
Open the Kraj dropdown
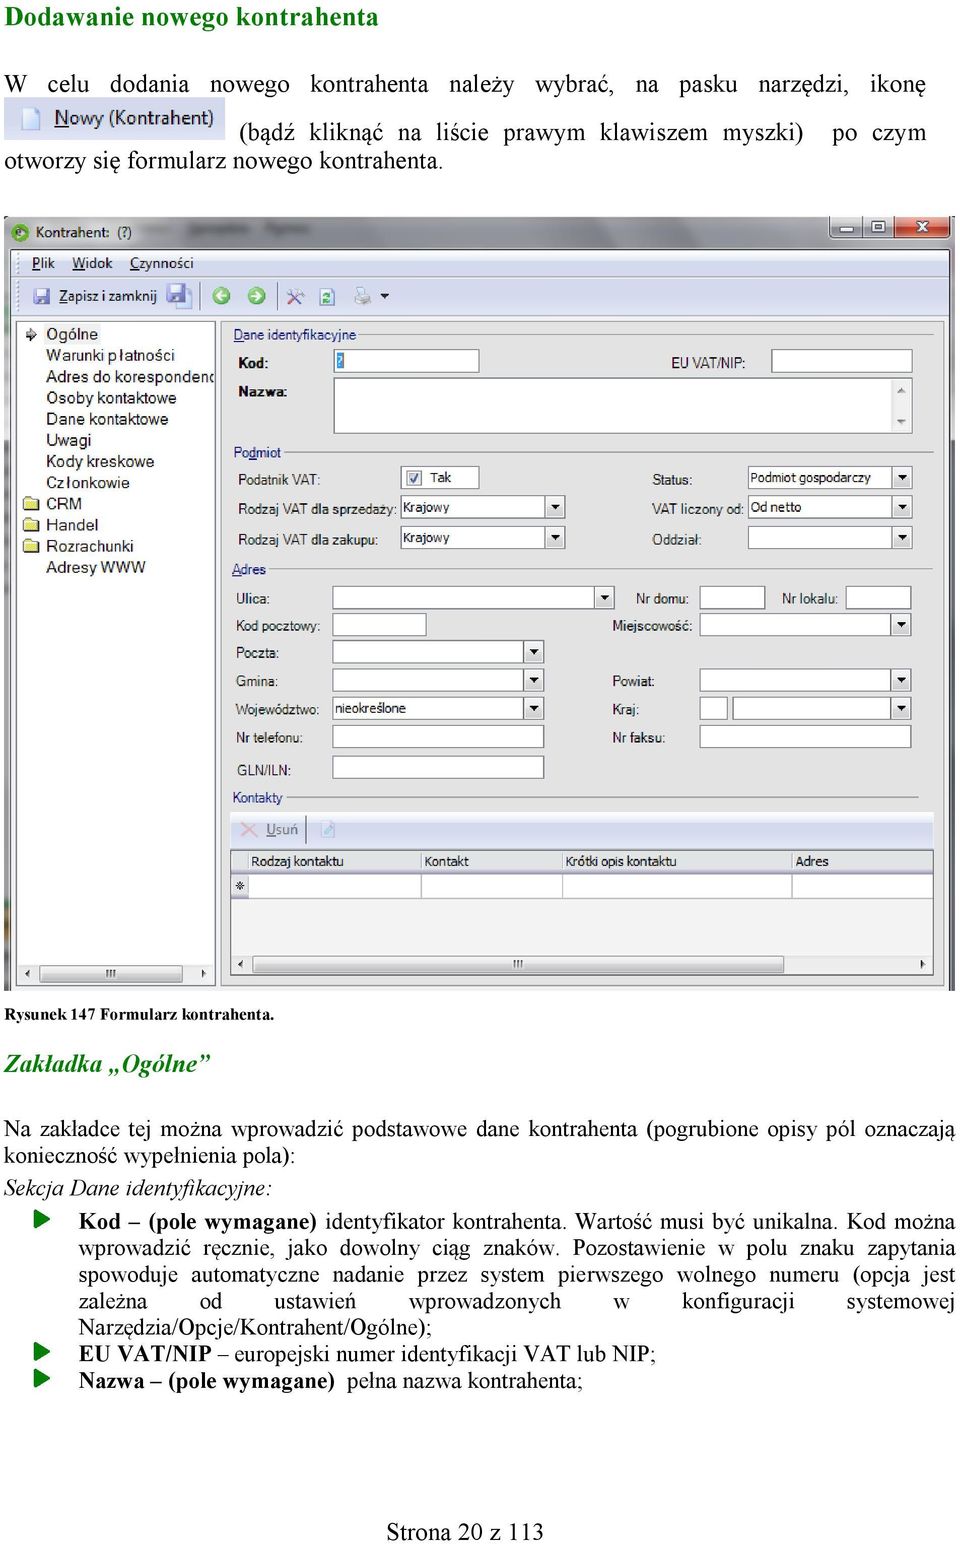(901, 708)
